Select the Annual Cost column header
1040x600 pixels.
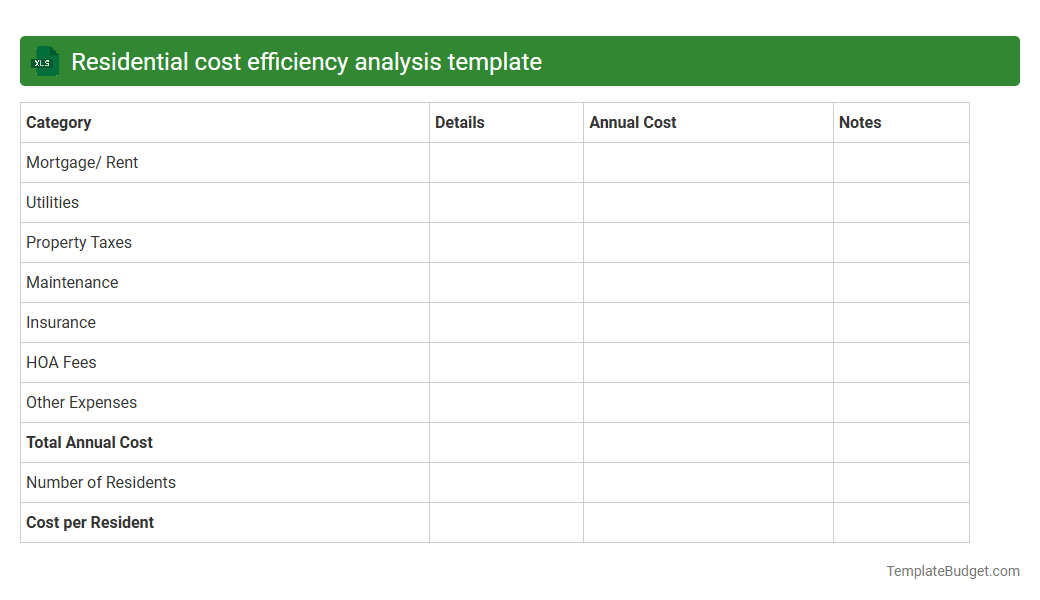tap(632, 122)
